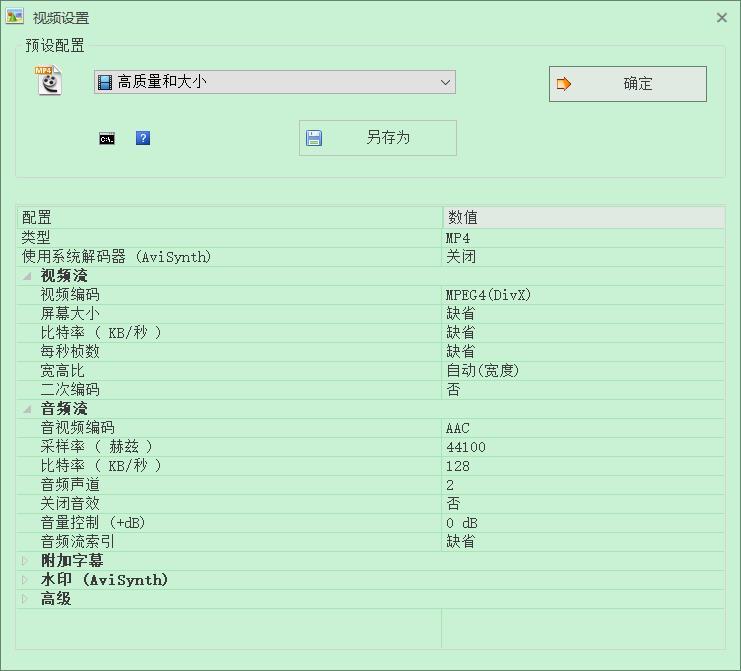741x671 pixels.
Task: Open the command line console icon
Action: [107, 139]
